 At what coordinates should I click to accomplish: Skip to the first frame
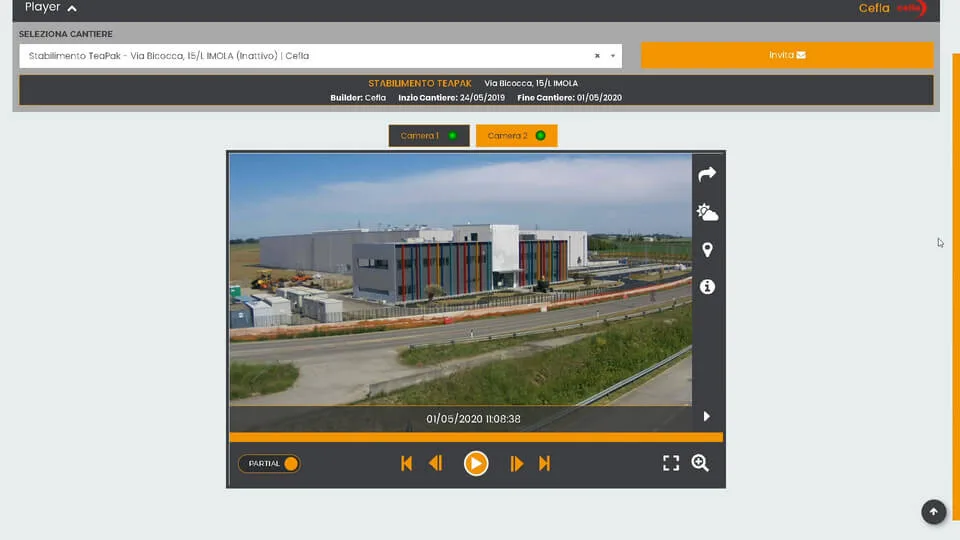(406, 463)
